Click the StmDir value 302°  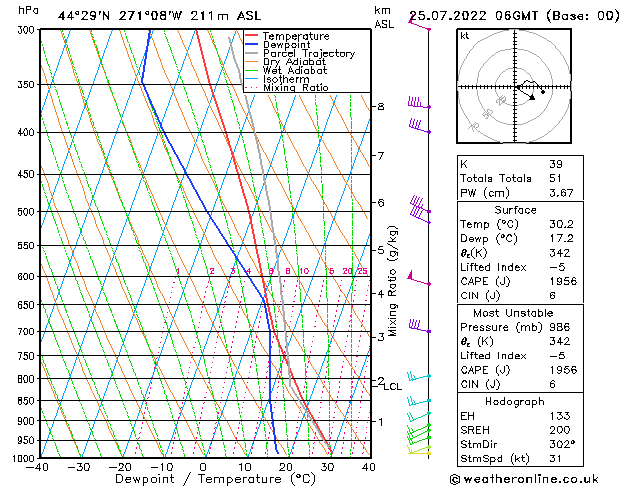pyautogui.click(x=562, y=445)
